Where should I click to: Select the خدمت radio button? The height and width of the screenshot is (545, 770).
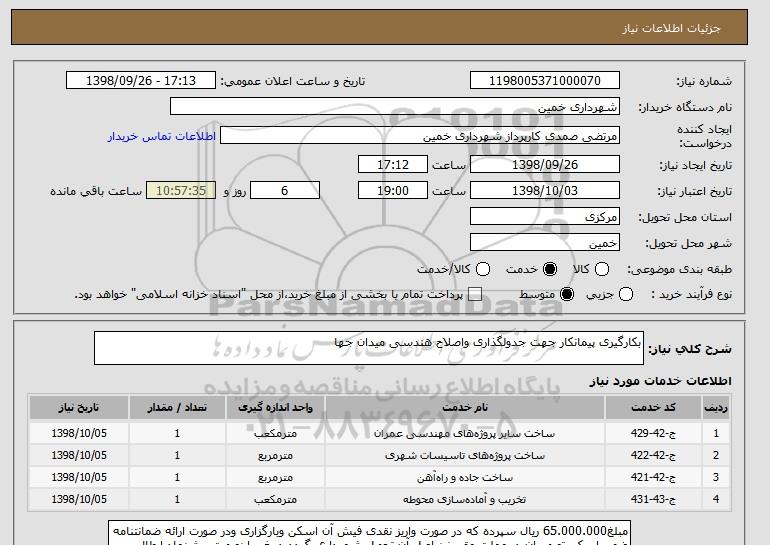(550, 269)
